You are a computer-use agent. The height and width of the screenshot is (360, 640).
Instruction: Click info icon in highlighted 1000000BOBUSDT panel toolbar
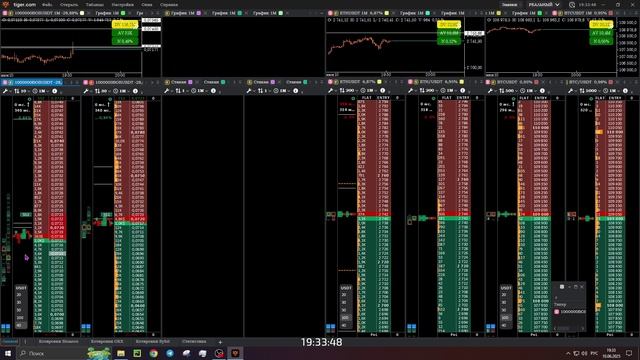[x=55, y=91]
